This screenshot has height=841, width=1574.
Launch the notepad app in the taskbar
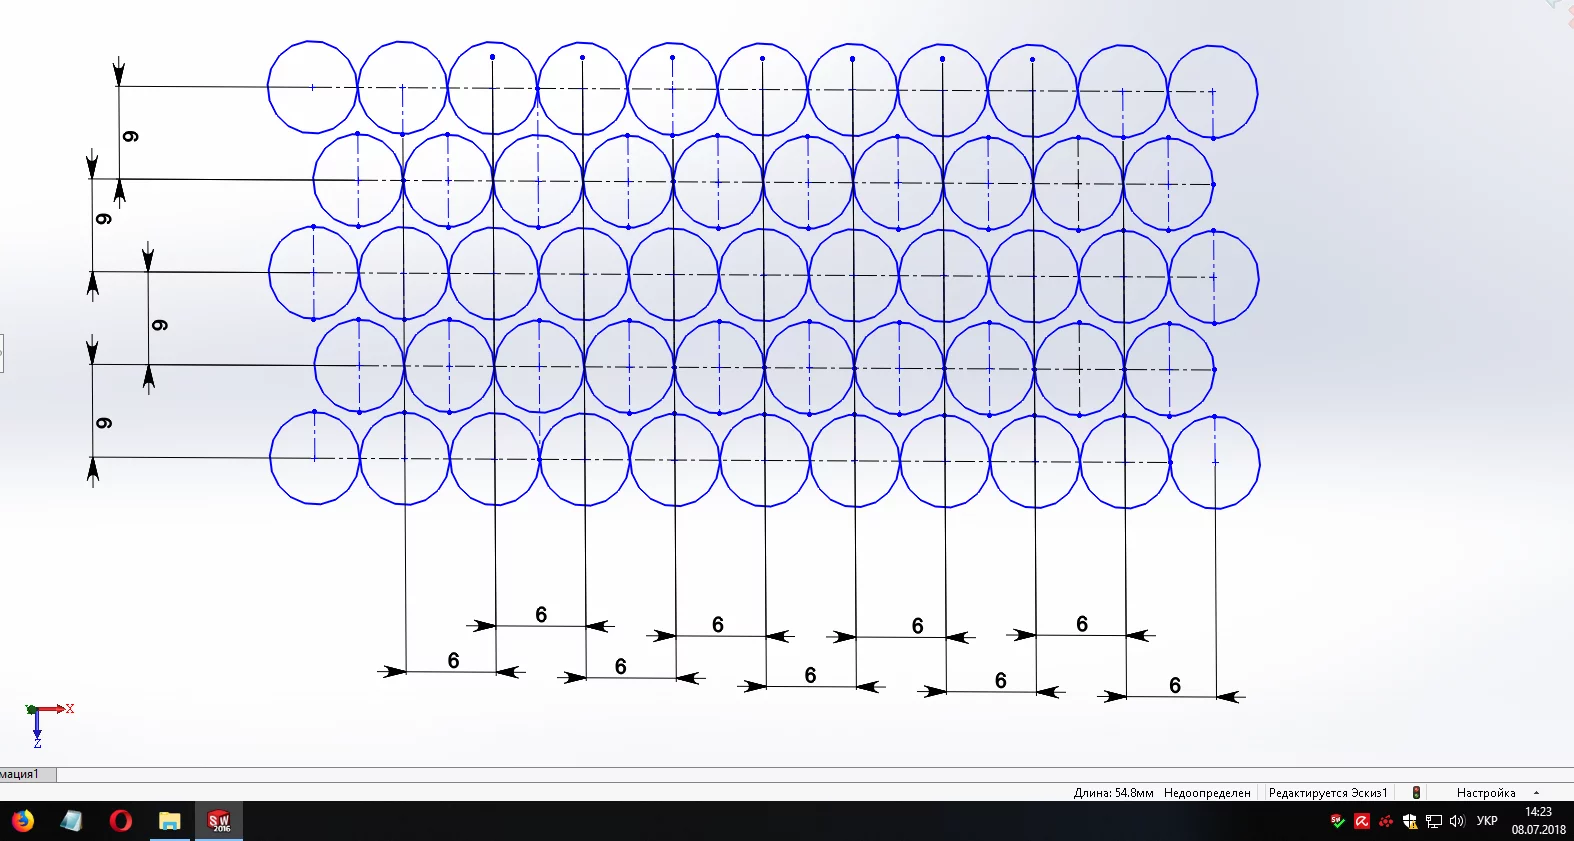(71, 821)
